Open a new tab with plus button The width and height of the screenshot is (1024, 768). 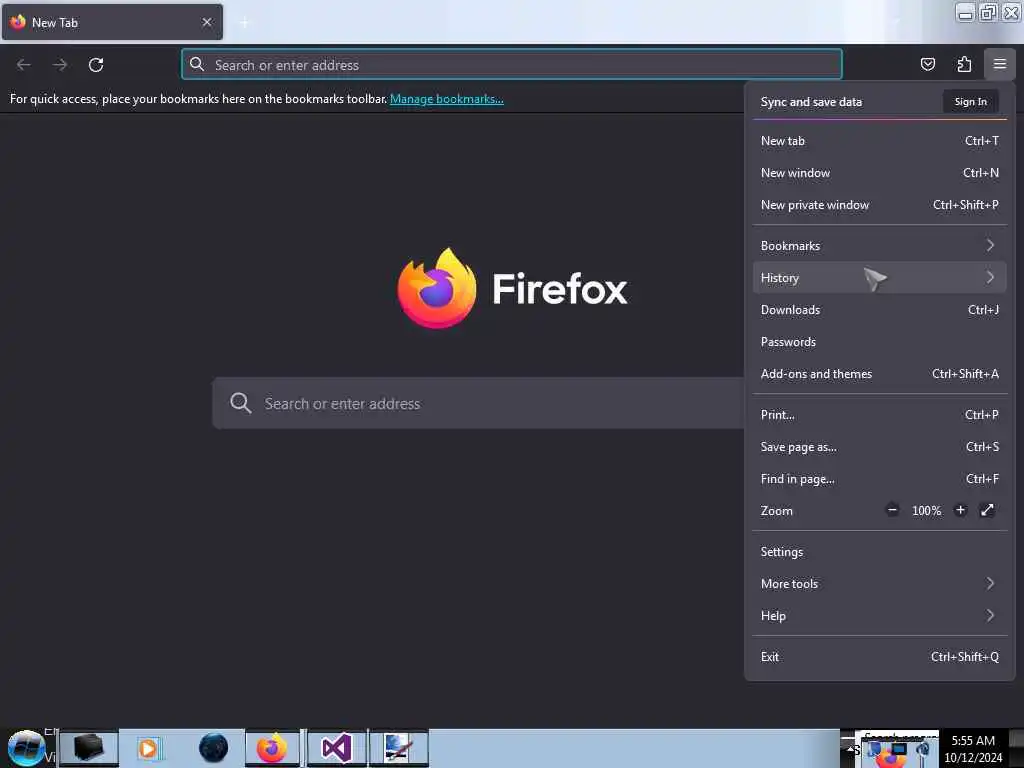[244, 23]
